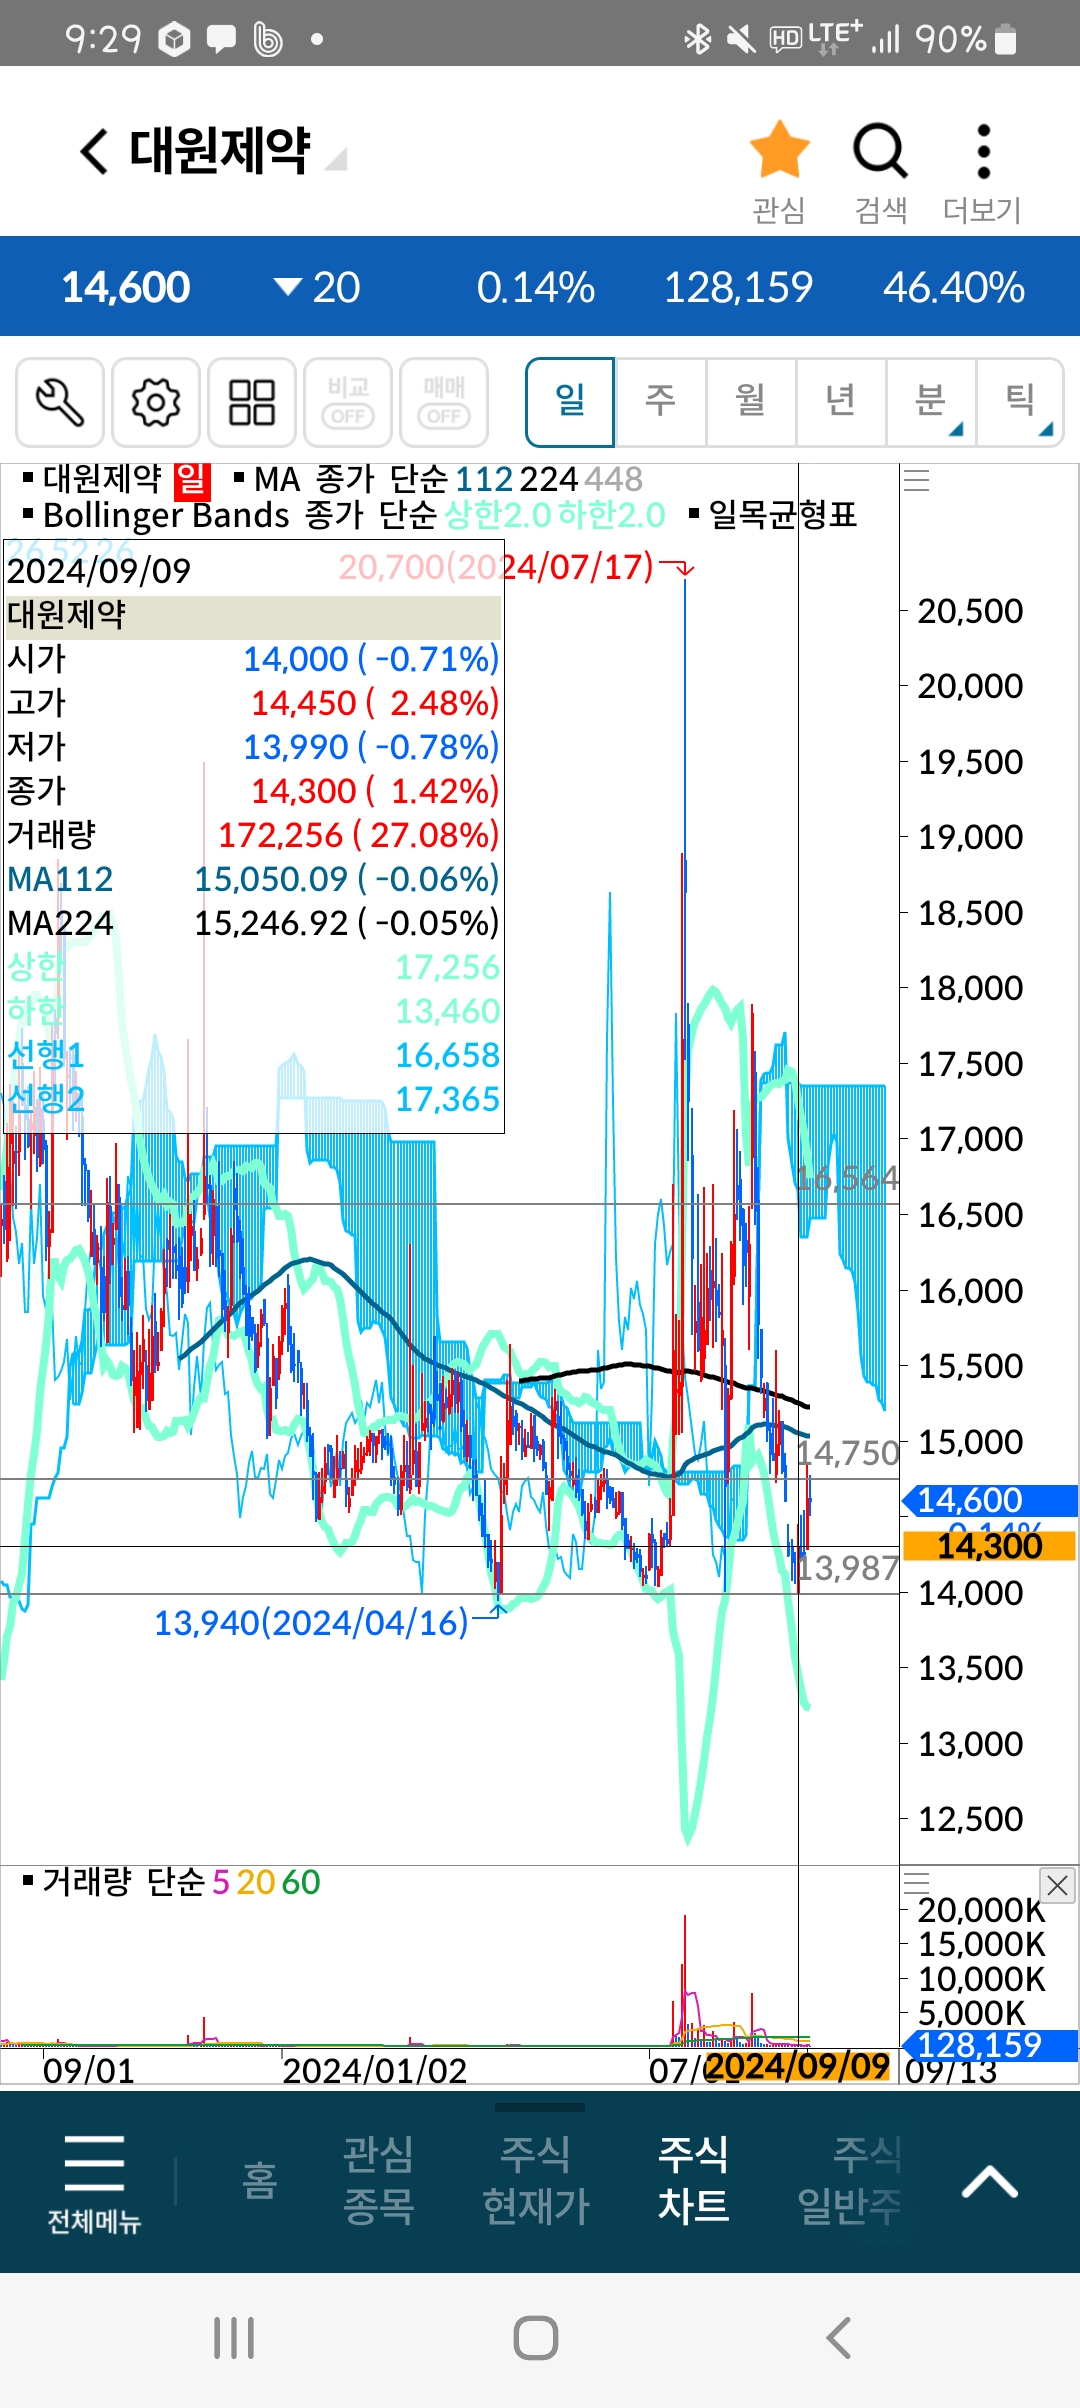
Task: Open chart settings gear button
Action: pyautogui.click(x=156, y=402)
